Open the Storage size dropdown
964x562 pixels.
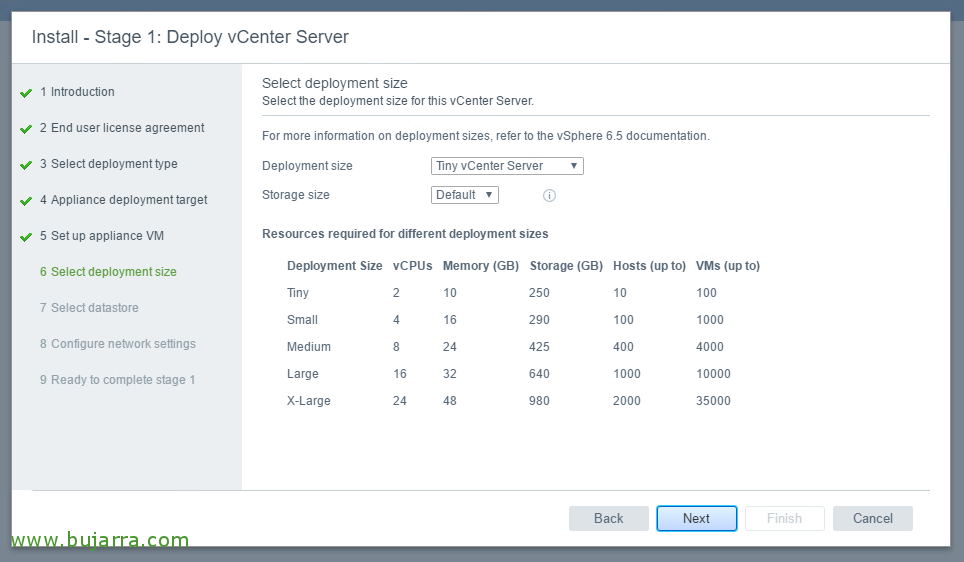coord(465,195)
